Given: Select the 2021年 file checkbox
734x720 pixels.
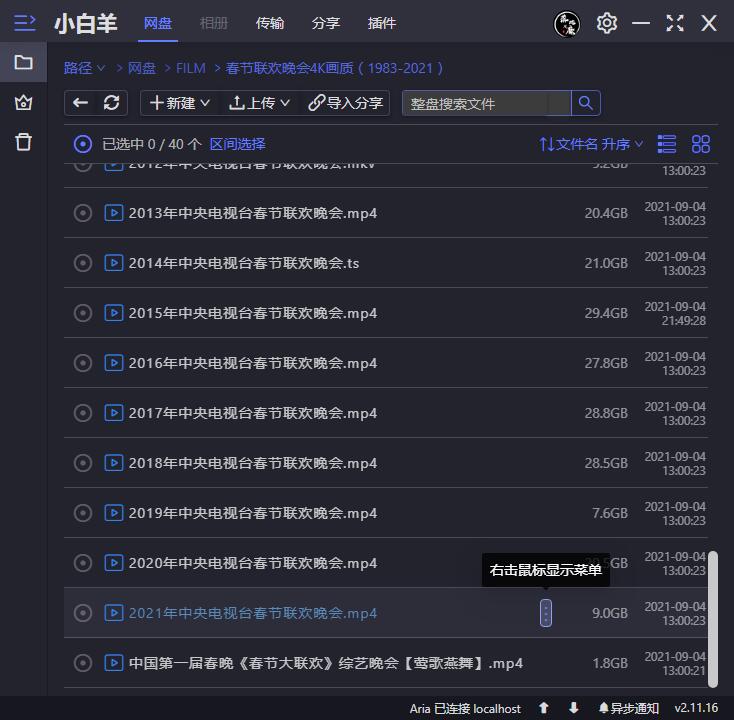Looking at the screenshot, I should click(x=83, y=613).
